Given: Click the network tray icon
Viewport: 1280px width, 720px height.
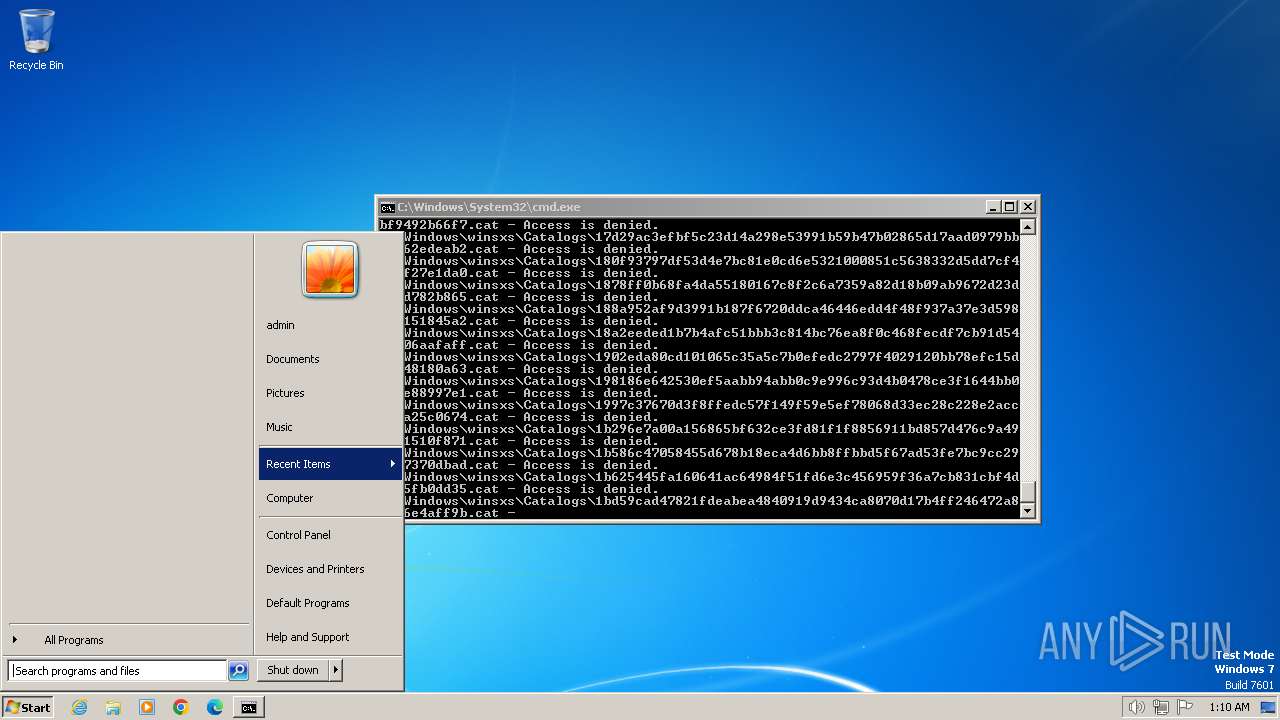Looking at the screenshot, I should click(1160, 707).
